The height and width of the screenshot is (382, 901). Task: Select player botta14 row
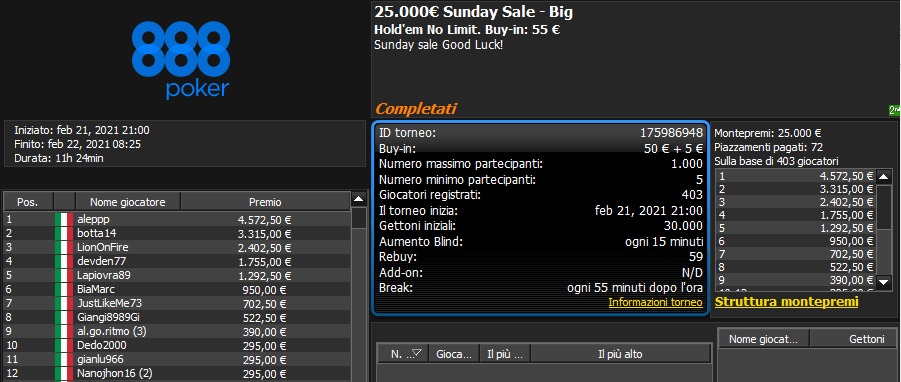coord(177,233)
